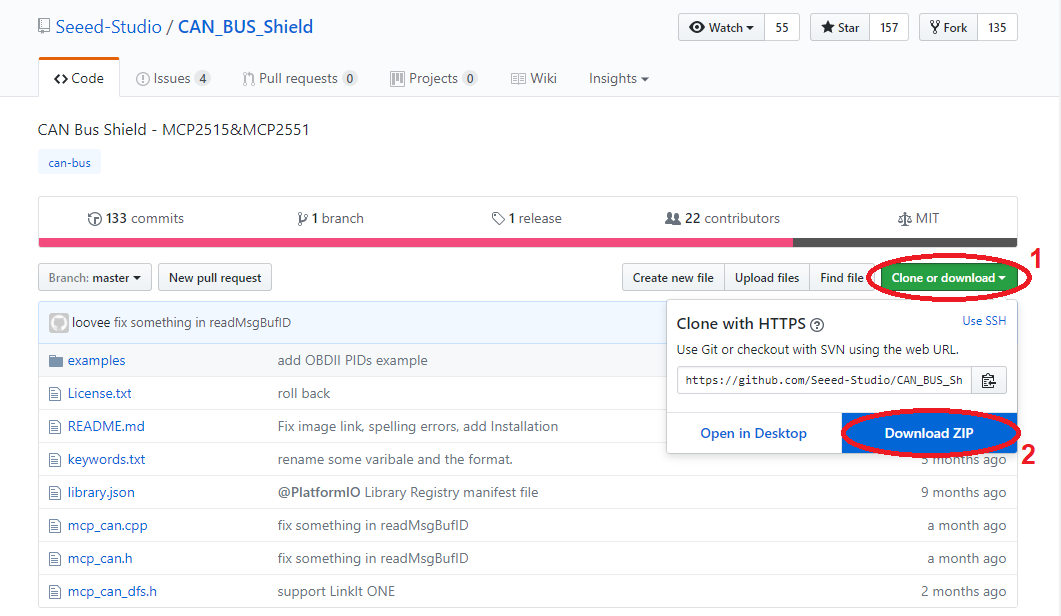Switch to the Issues tab
The width and height of the screenshot is (1061, 616).
173,79
